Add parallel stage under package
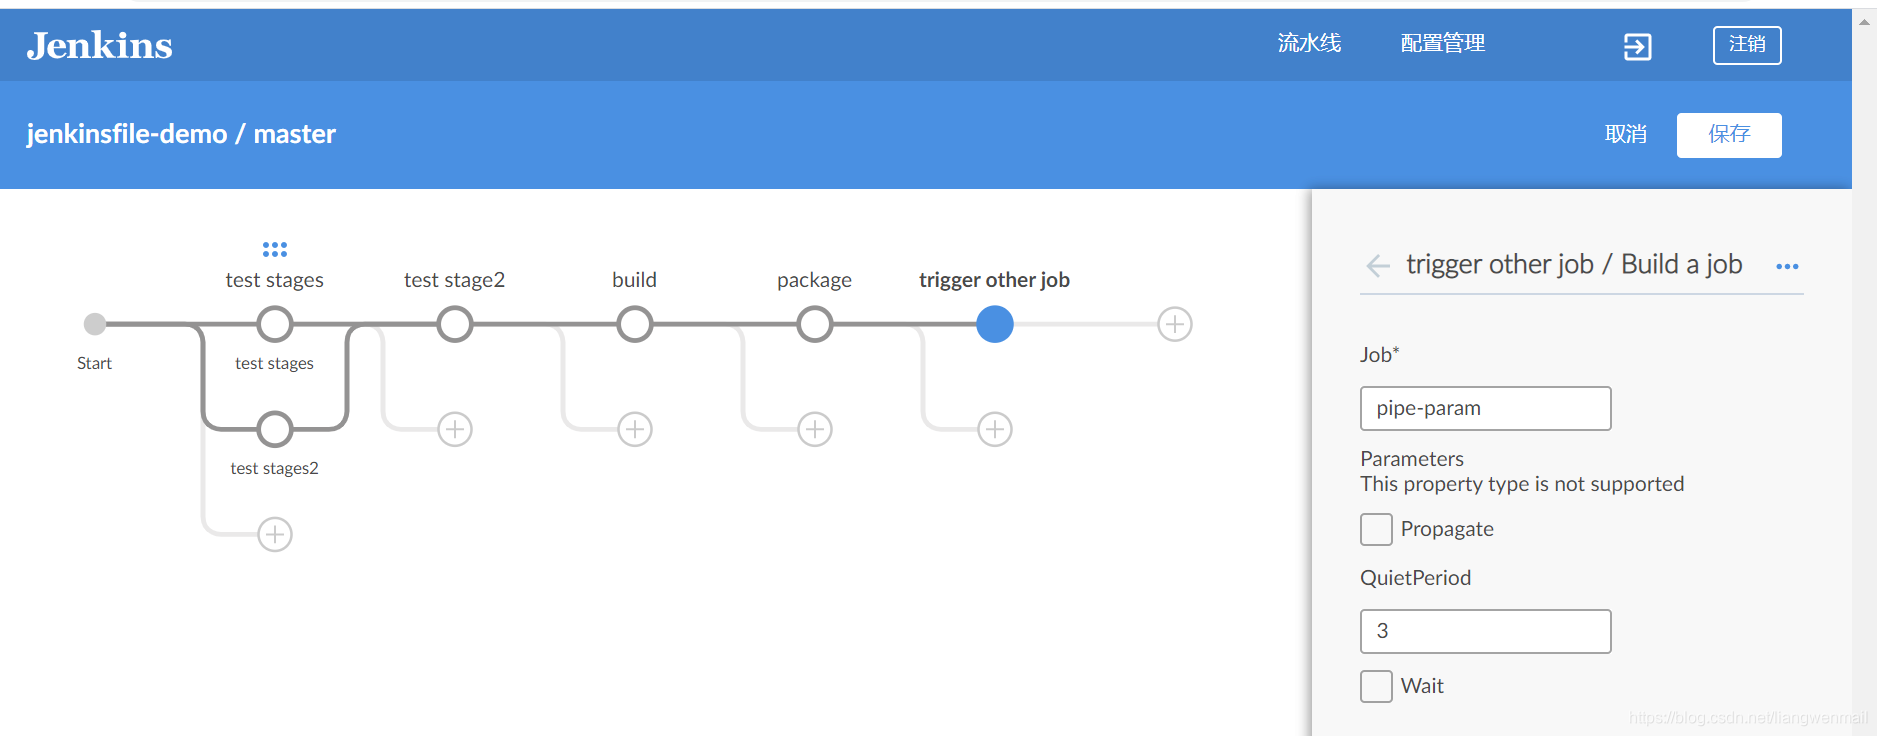This screenshot has width=1877, height=736. pos(815,429)
